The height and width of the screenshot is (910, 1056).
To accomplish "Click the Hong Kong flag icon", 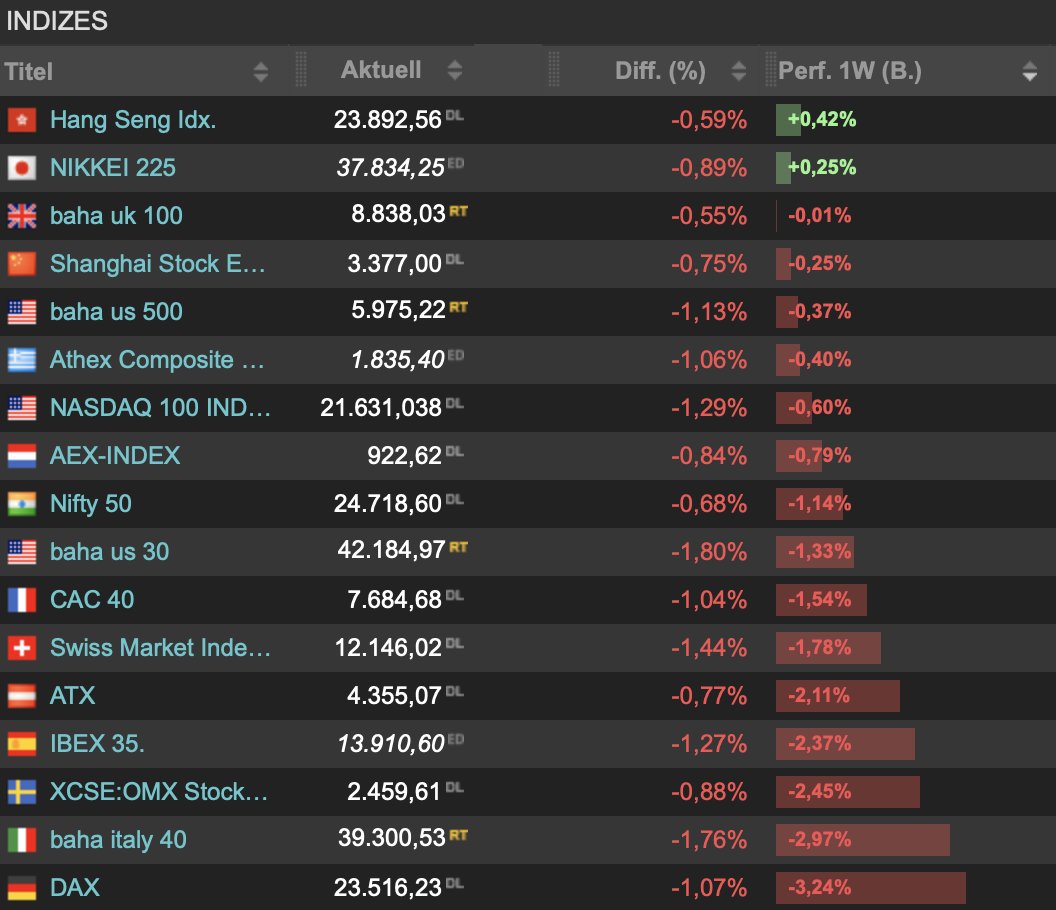I will tap(22, 121).
